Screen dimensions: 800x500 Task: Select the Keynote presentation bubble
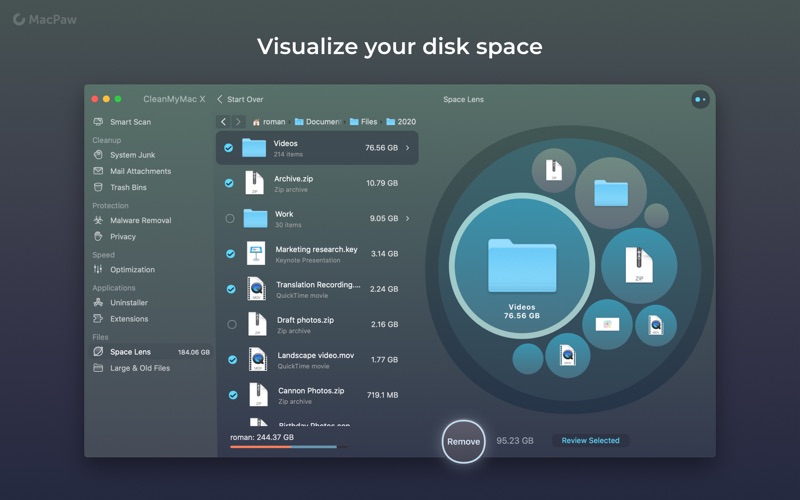607,324
